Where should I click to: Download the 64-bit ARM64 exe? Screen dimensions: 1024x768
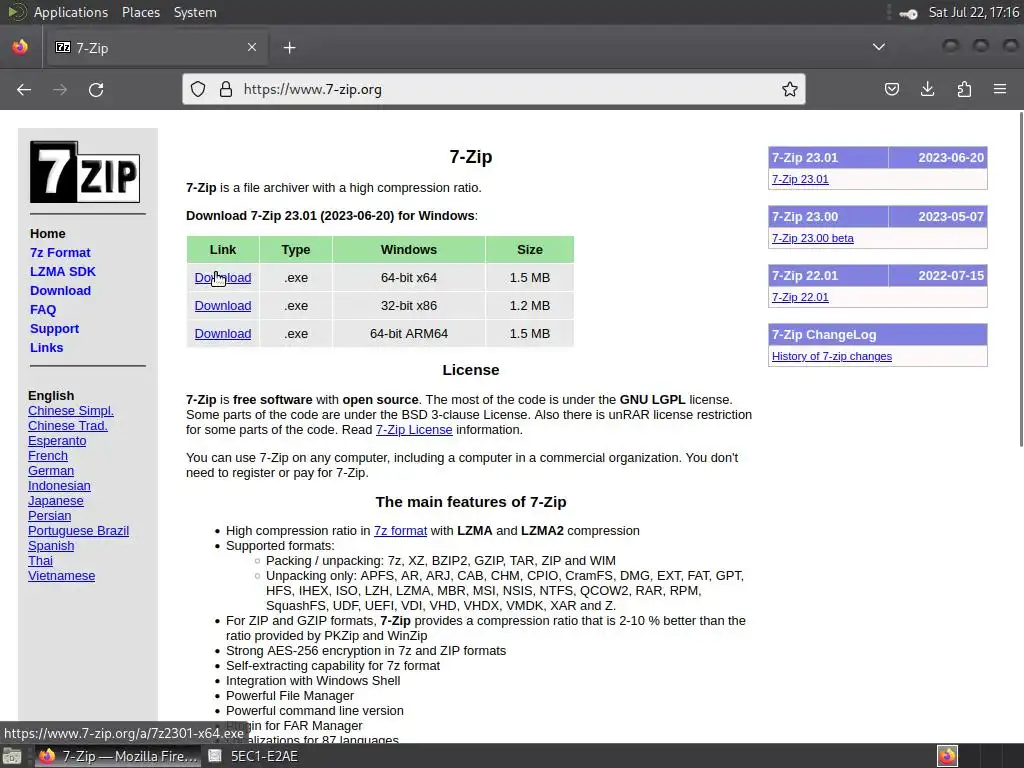223,334
